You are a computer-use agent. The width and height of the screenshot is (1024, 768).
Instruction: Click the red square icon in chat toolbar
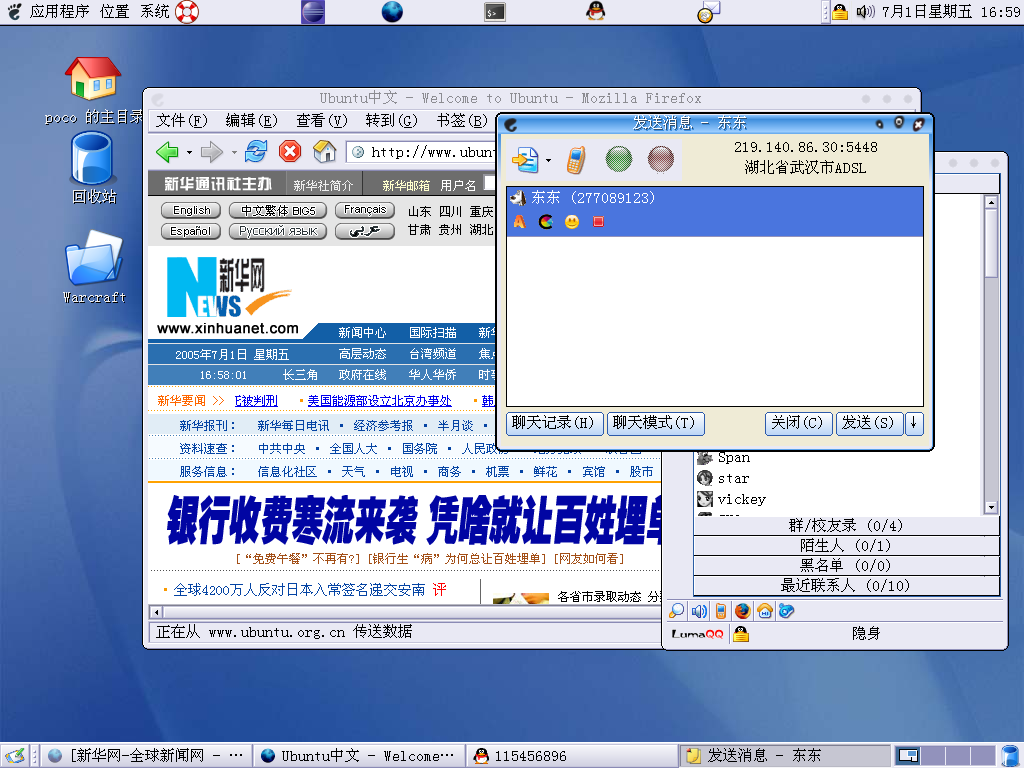tap(598, 222)
